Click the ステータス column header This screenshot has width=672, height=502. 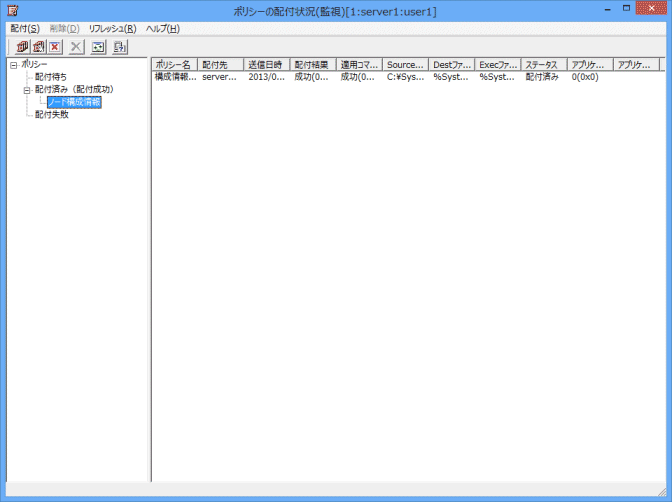(543, 65)
